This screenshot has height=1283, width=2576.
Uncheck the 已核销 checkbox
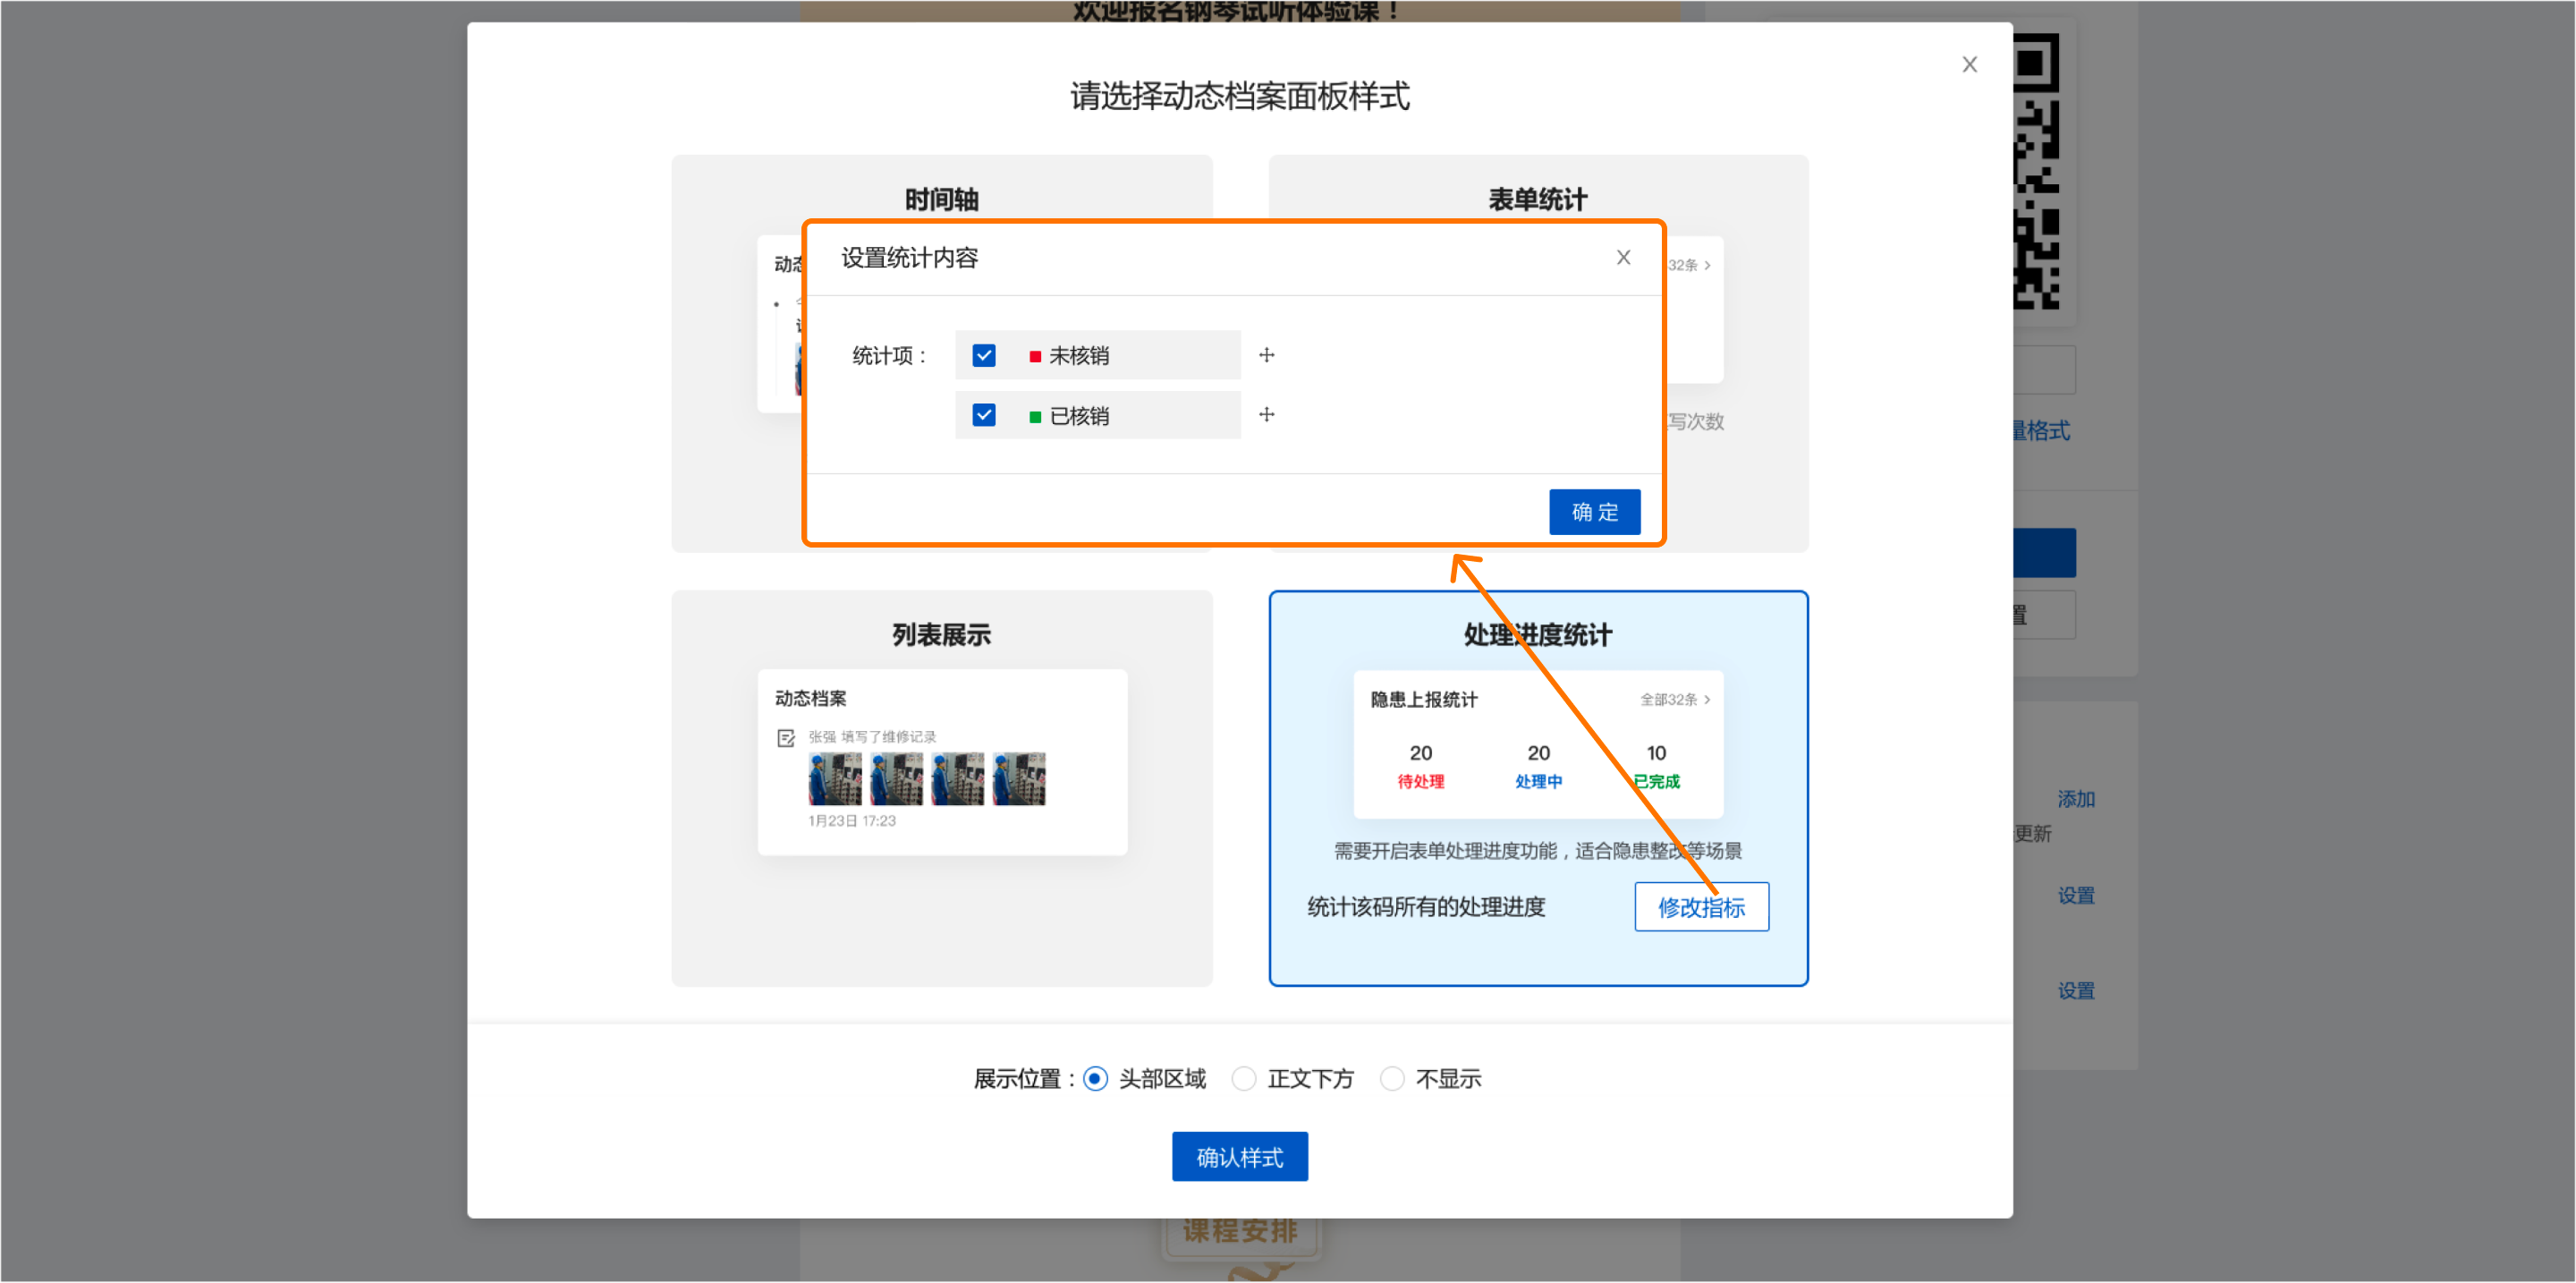pos(984,415)
